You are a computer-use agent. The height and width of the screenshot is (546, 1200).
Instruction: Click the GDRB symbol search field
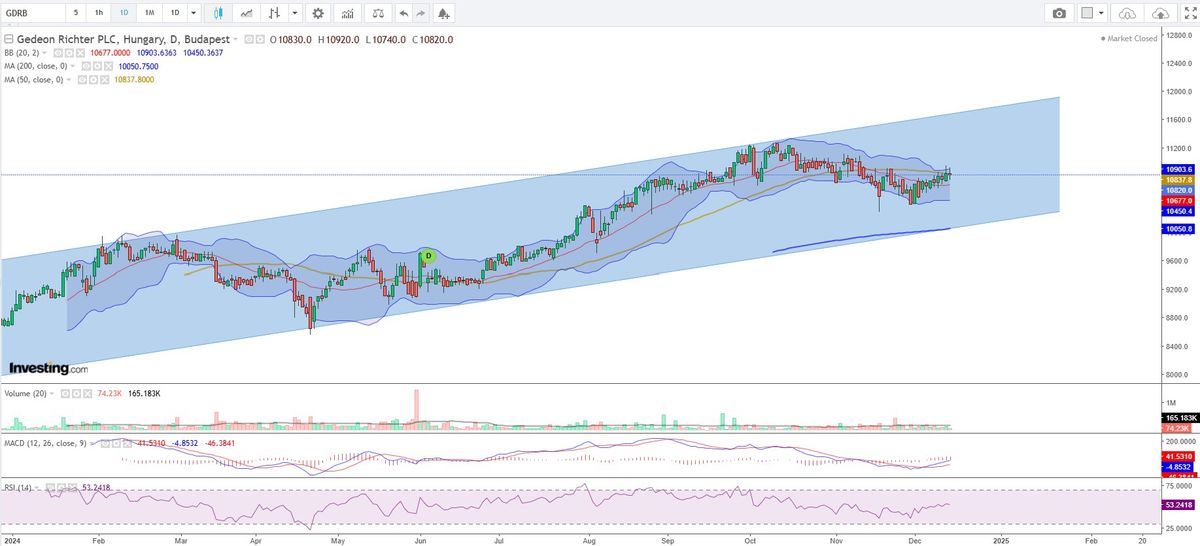click(x=33, y=13)
